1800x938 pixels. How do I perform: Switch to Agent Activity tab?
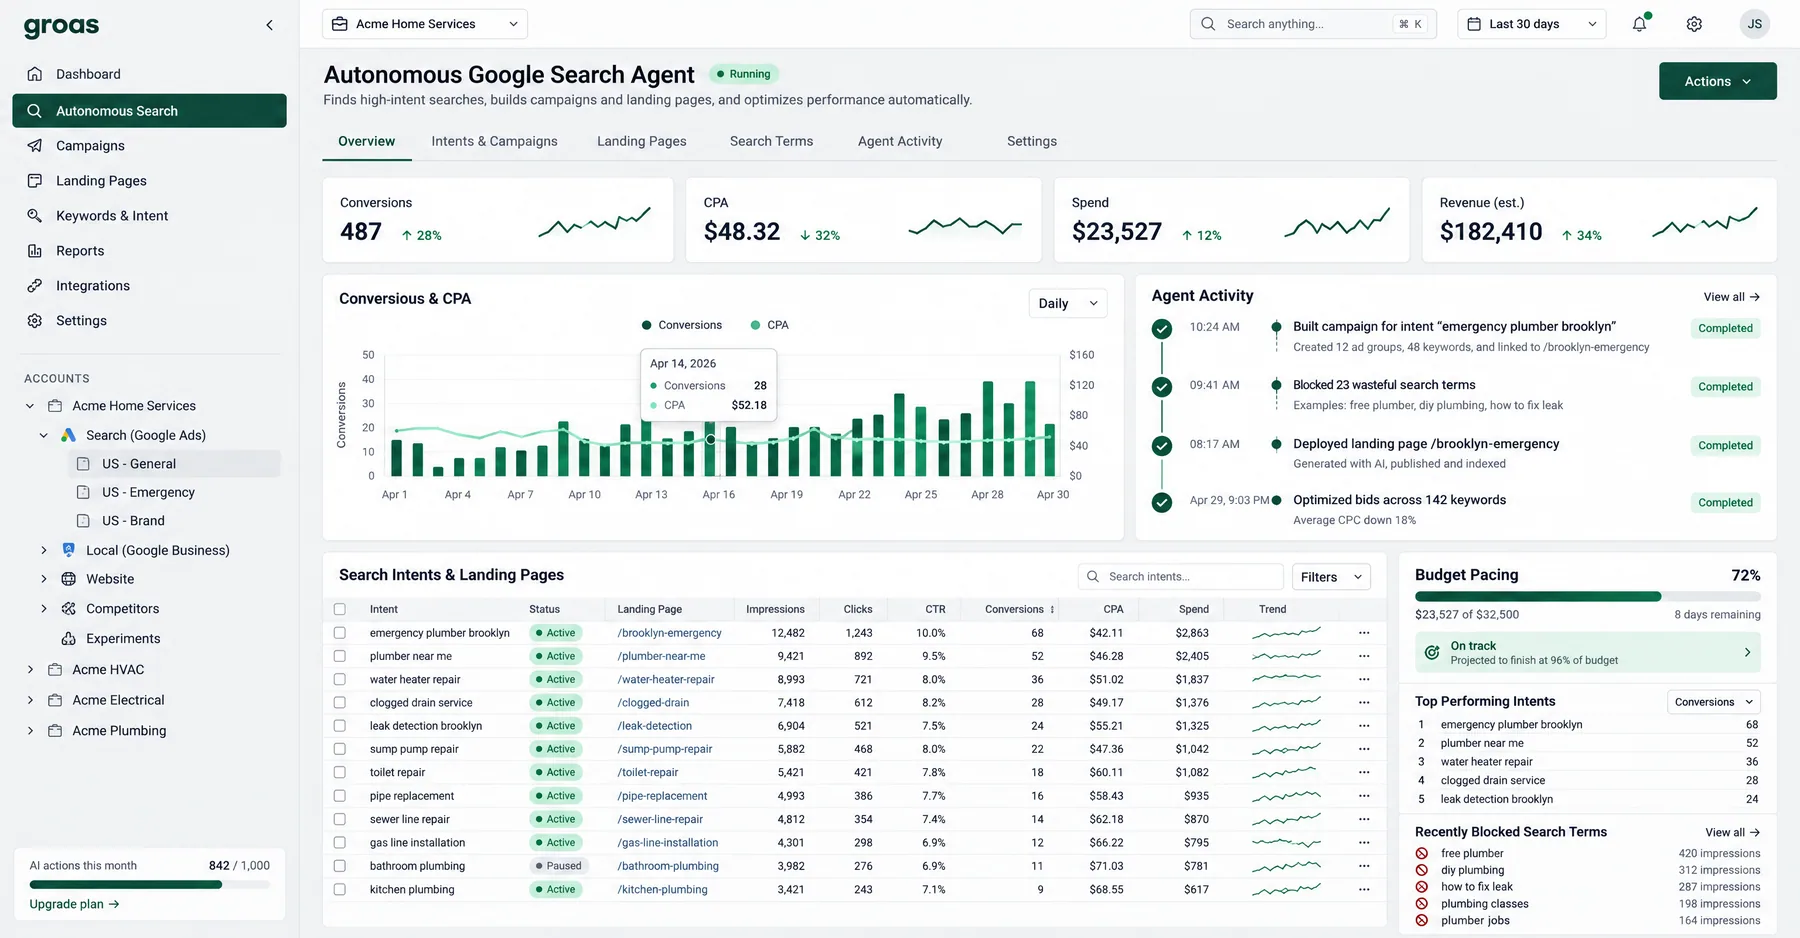tap(900, 141)
